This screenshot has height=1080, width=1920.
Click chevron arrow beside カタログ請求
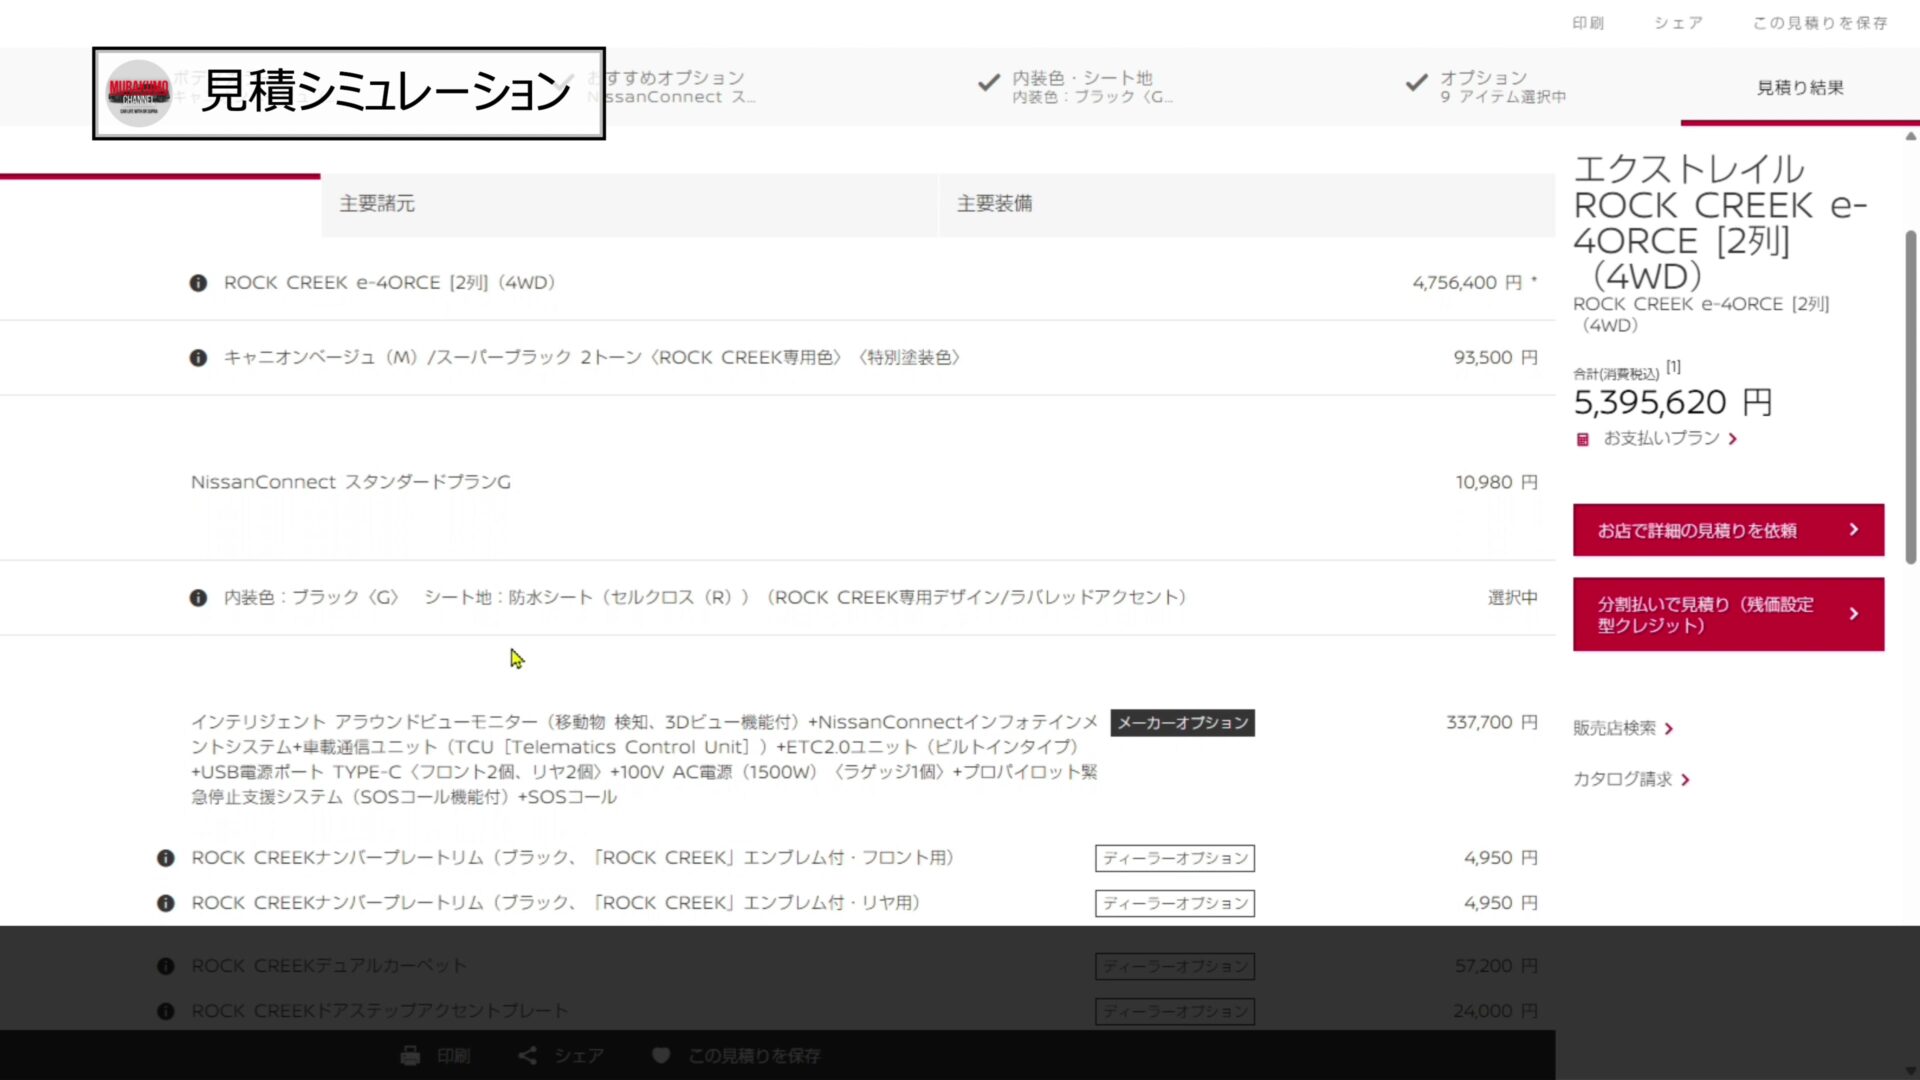pos(1686,780)
